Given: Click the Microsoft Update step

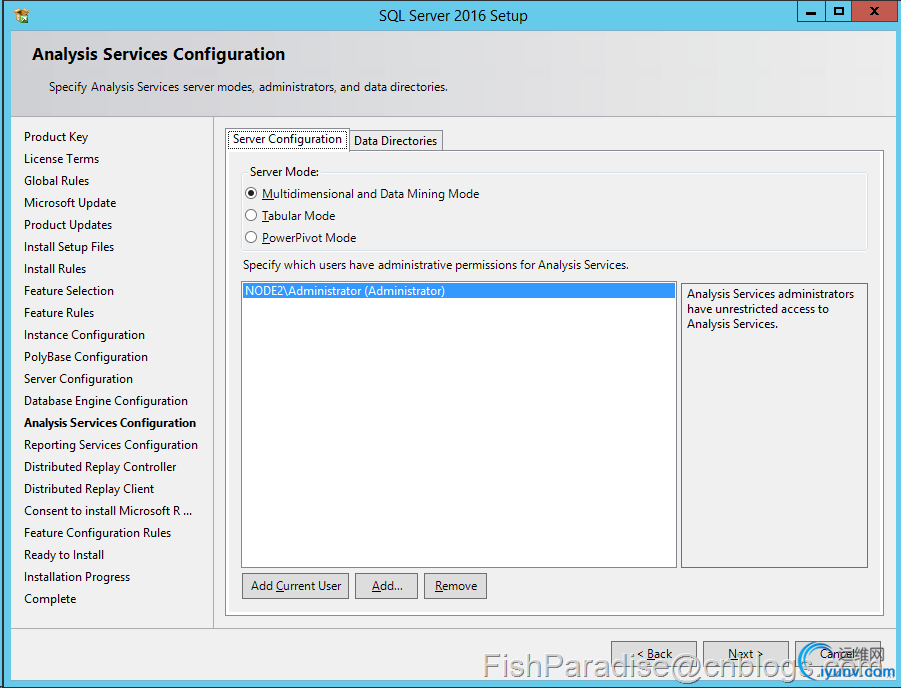Looking at the screenshot, I should (x=70, y=203).
